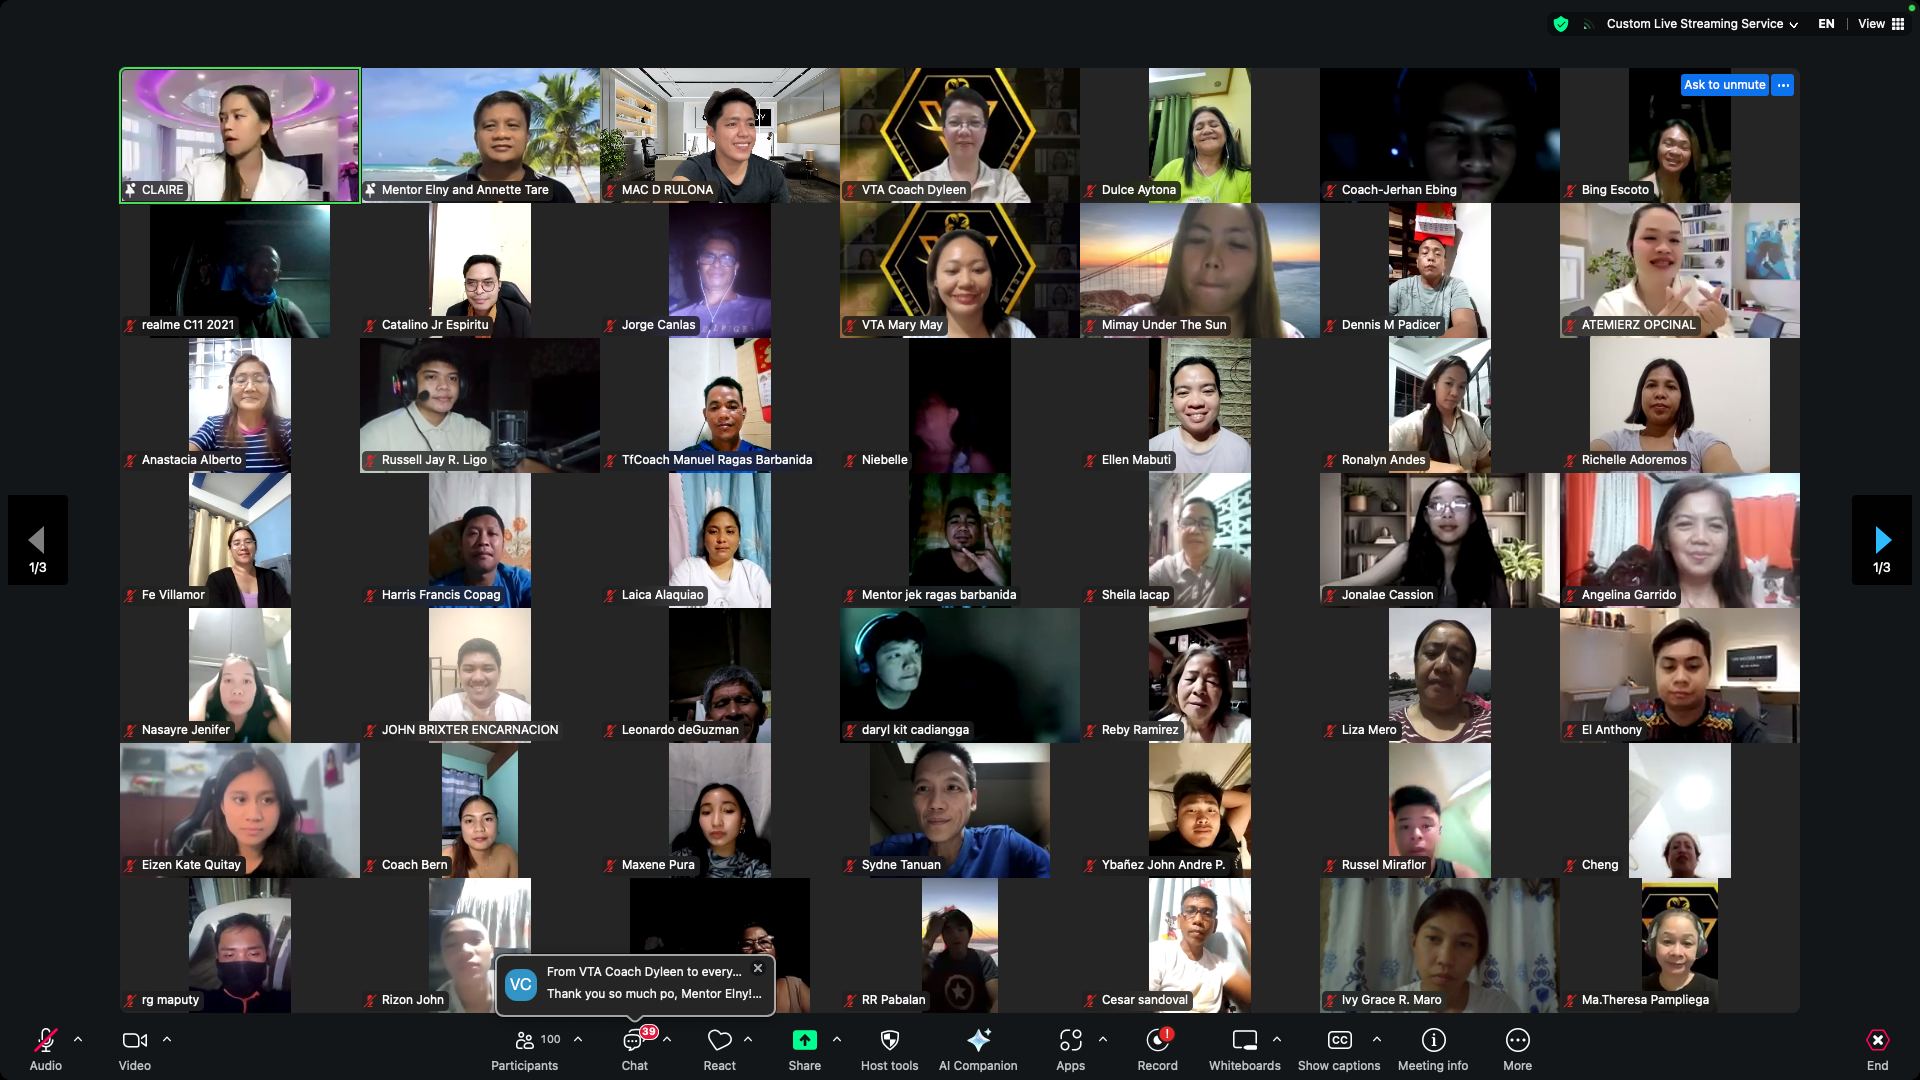1920x1080 pixels.
Task: Go to next gallery page arrow
Action: (1882, 540)
